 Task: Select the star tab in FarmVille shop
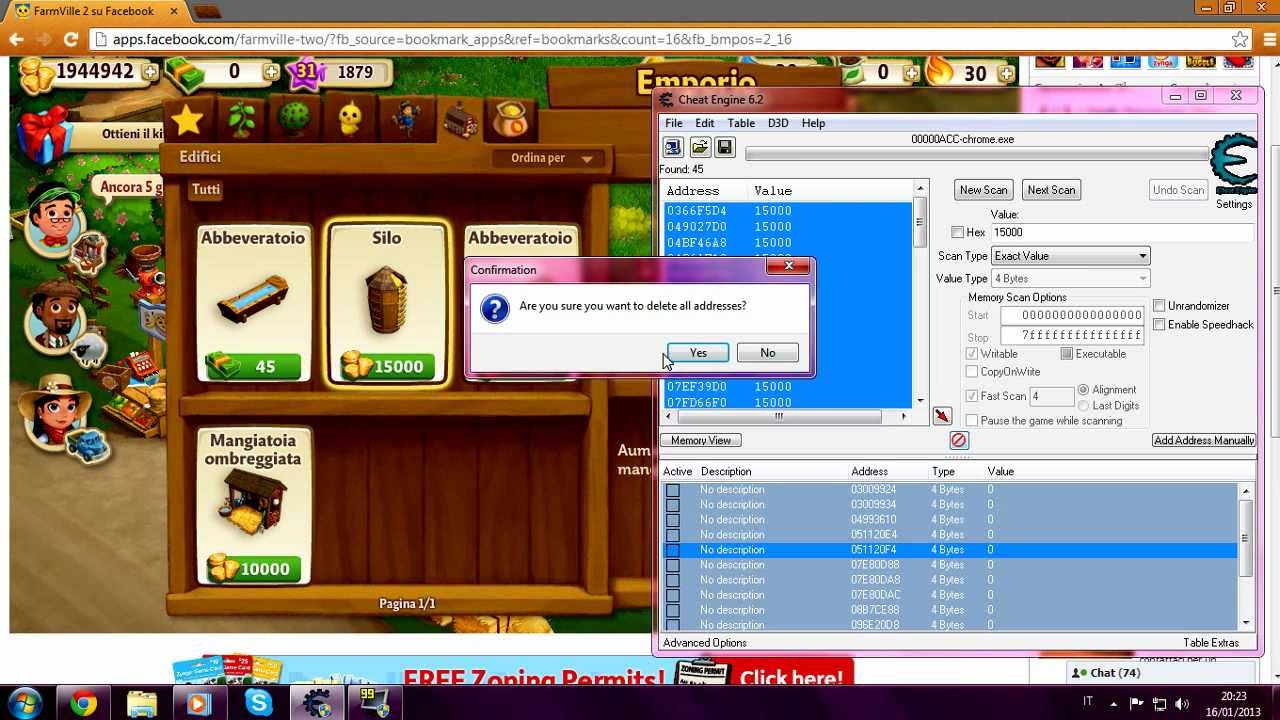tap(187, 121)
